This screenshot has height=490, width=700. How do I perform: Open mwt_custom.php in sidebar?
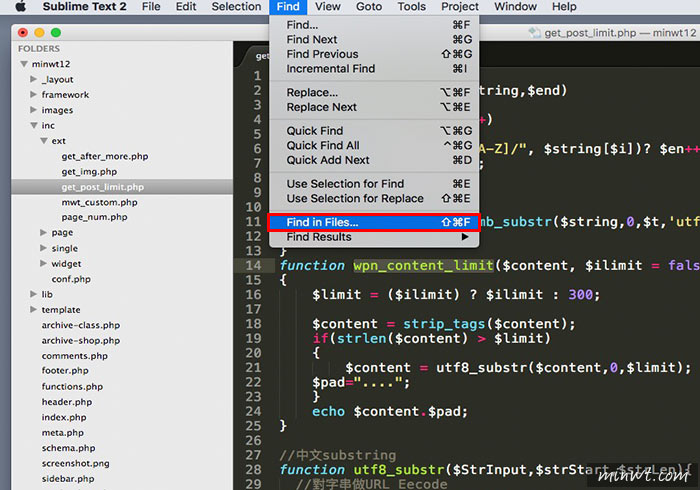[x=100, y=202]
